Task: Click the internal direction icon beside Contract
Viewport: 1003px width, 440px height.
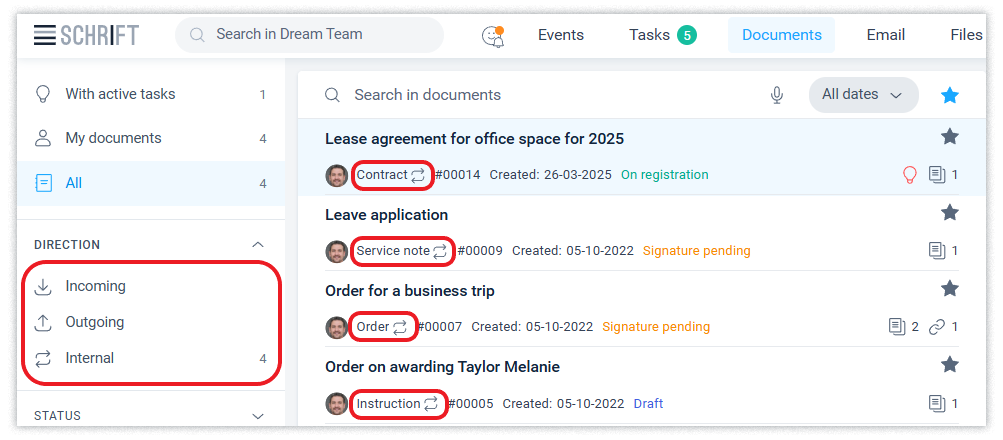Action: pyautogui.click(x=418, y=175)
